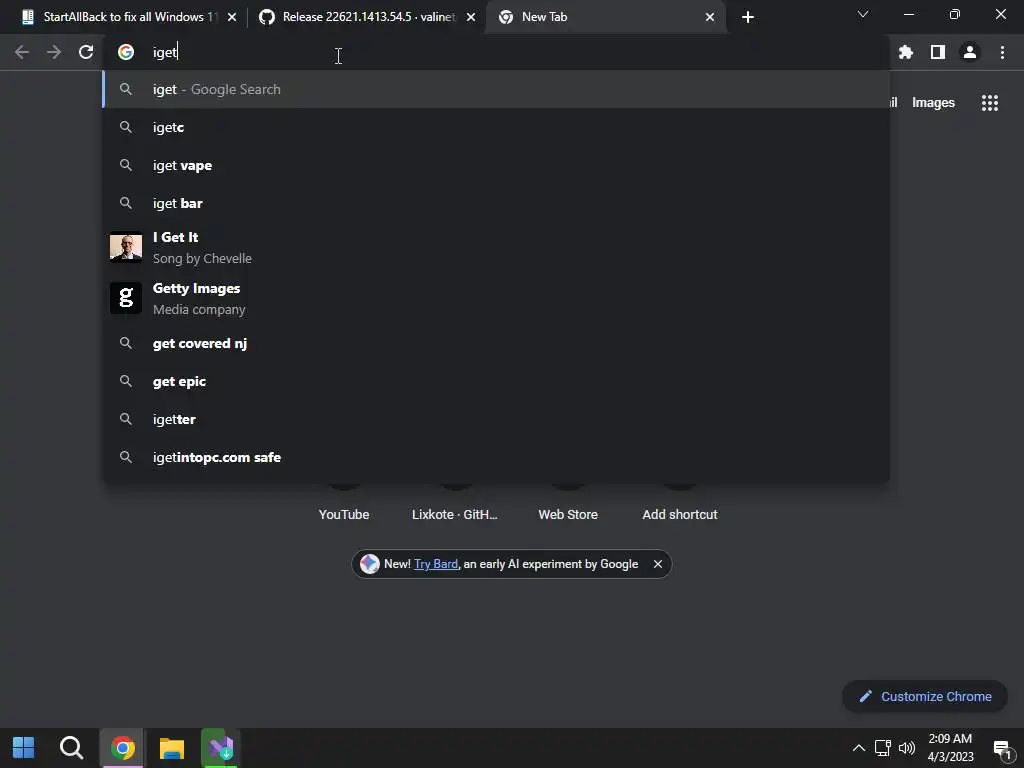Open the Windows Start menu
Image resolution: width=1024 pixels, height=768 pixels.
pyautogui.click(x=24, y=748)
